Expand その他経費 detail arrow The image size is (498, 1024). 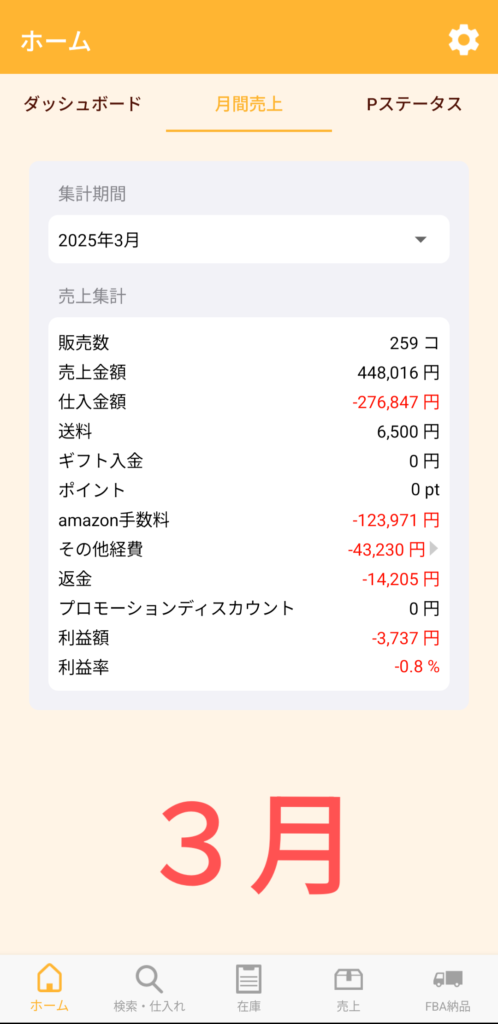coord(433,549)
